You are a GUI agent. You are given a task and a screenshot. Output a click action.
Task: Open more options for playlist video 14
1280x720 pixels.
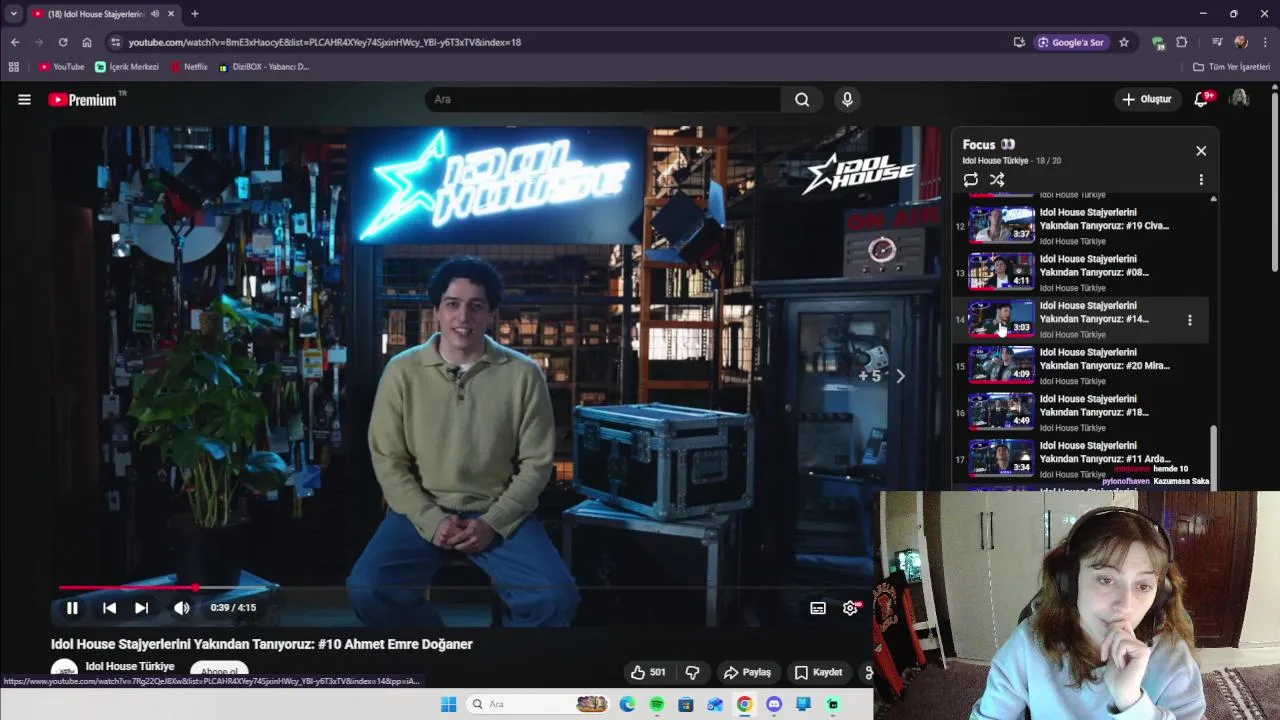pyautogui.click(x=1189, y=320)
